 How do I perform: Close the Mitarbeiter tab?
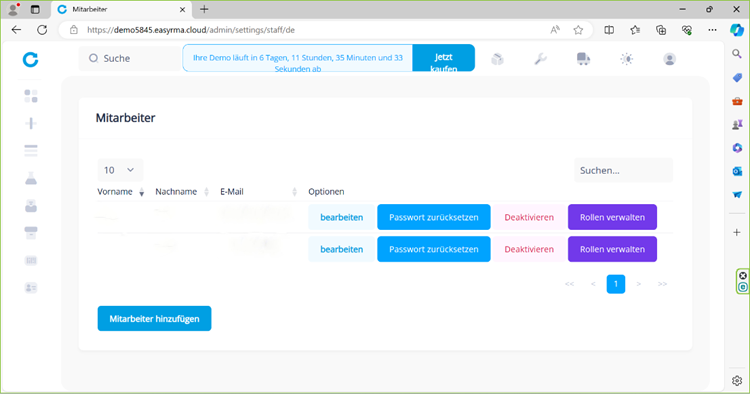pos(182,9)
